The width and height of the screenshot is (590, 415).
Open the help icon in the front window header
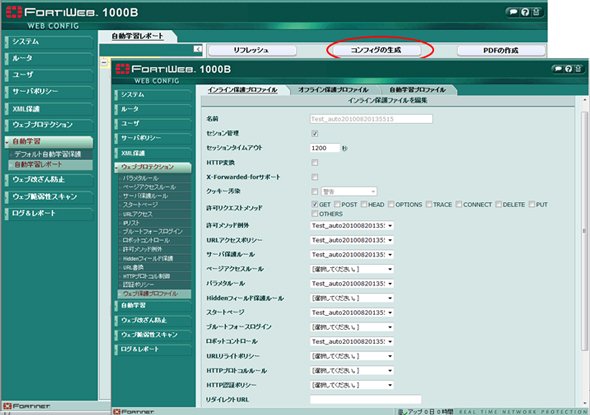coord(568,68)
